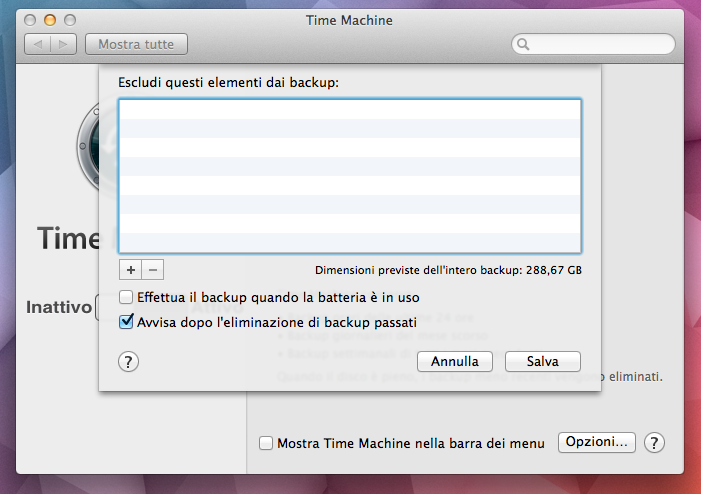Click Mostra tutte in the toolbar

136,44
